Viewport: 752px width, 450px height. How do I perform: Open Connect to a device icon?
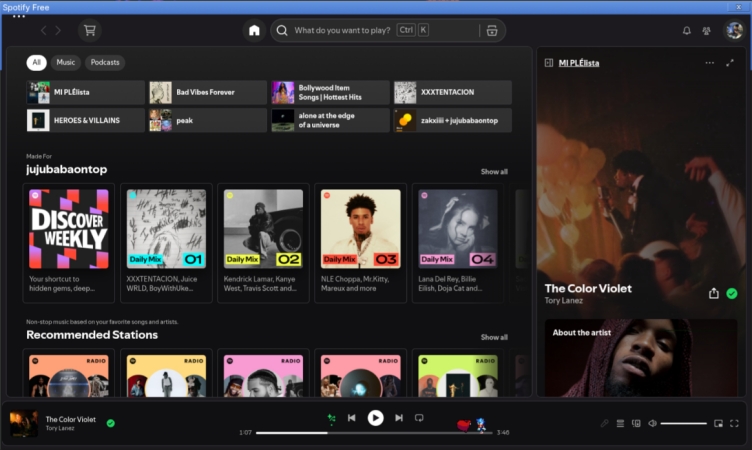pos(636,423)
